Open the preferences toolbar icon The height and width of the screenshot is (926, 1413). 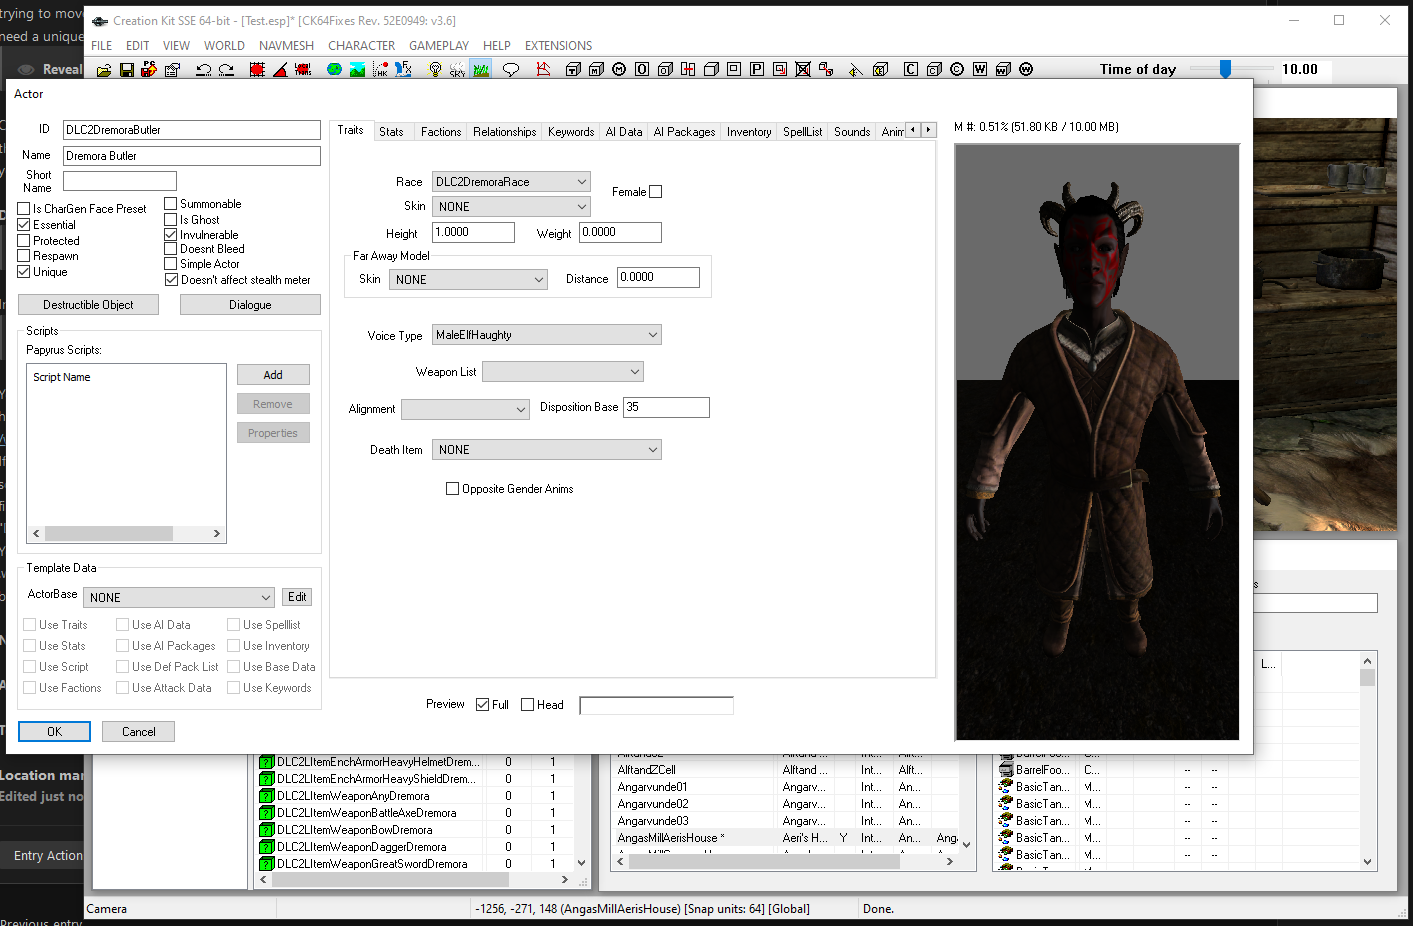[172, 70]
